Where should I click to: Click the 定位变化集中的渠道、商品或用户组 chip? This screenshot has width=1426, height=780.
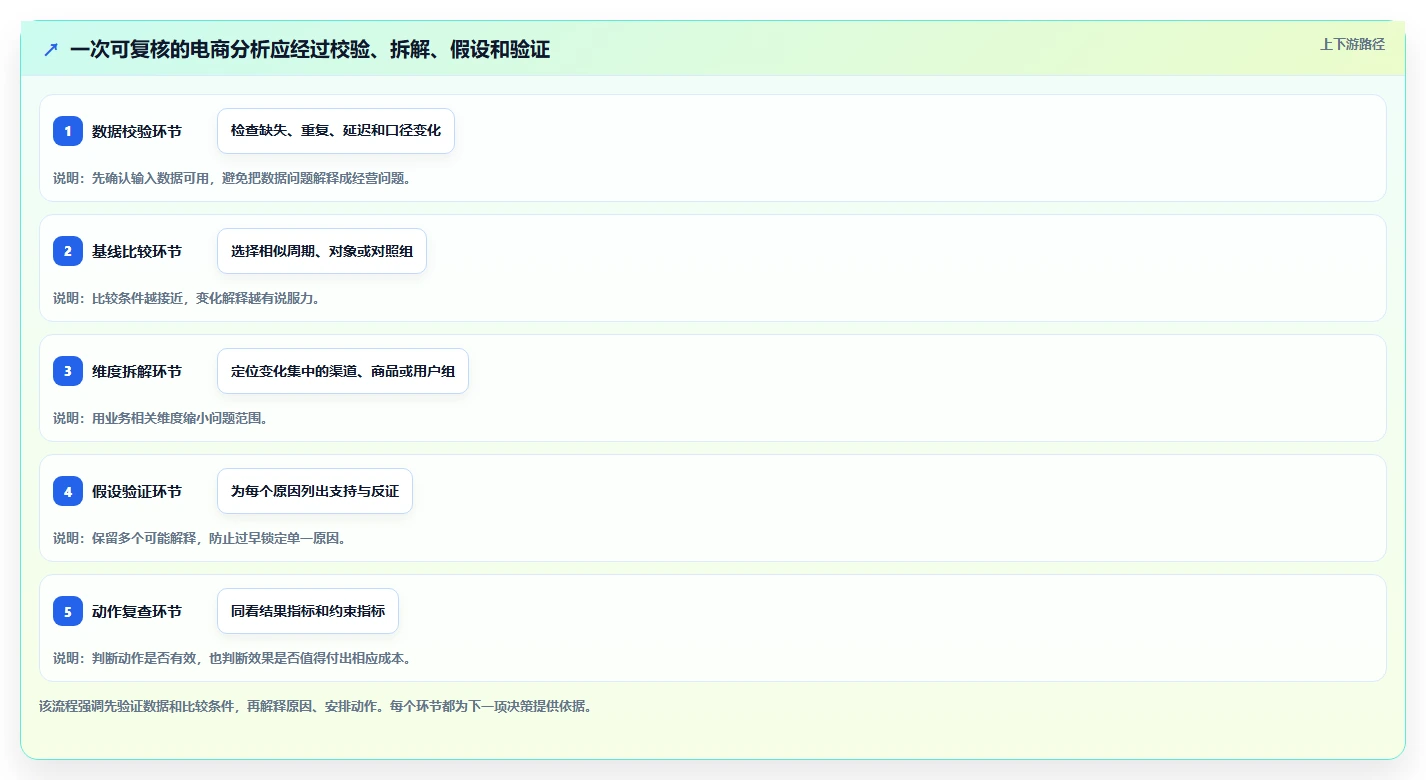pos(343,371)
